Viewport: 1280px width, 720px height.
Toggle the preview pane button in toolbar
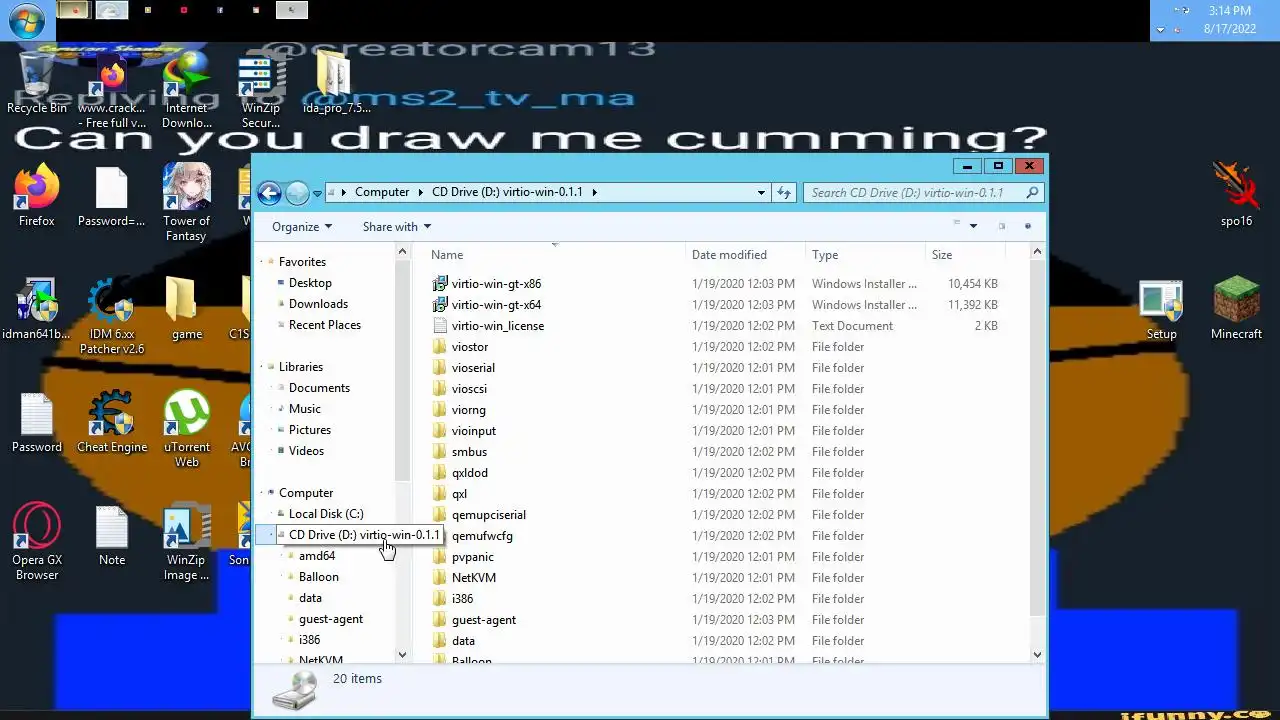[x=1001, y=226]
